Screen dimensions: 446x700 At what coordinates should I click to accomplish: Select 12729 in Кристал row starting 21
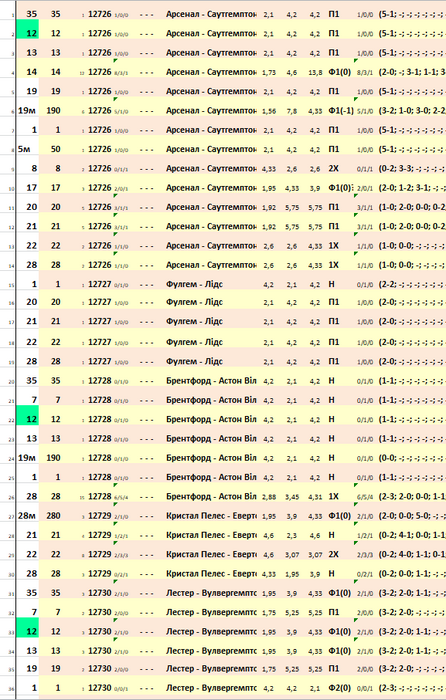pos(100,535)
